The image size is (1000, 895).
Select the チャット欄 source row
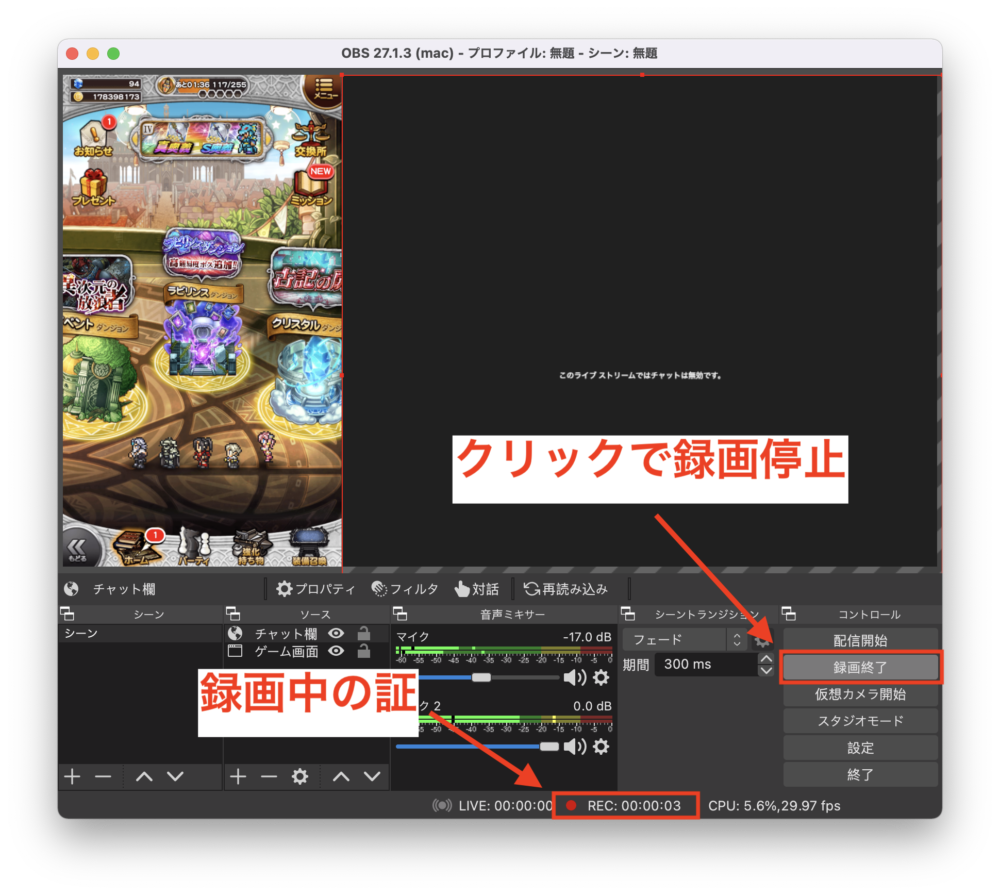tap(307, 633)
